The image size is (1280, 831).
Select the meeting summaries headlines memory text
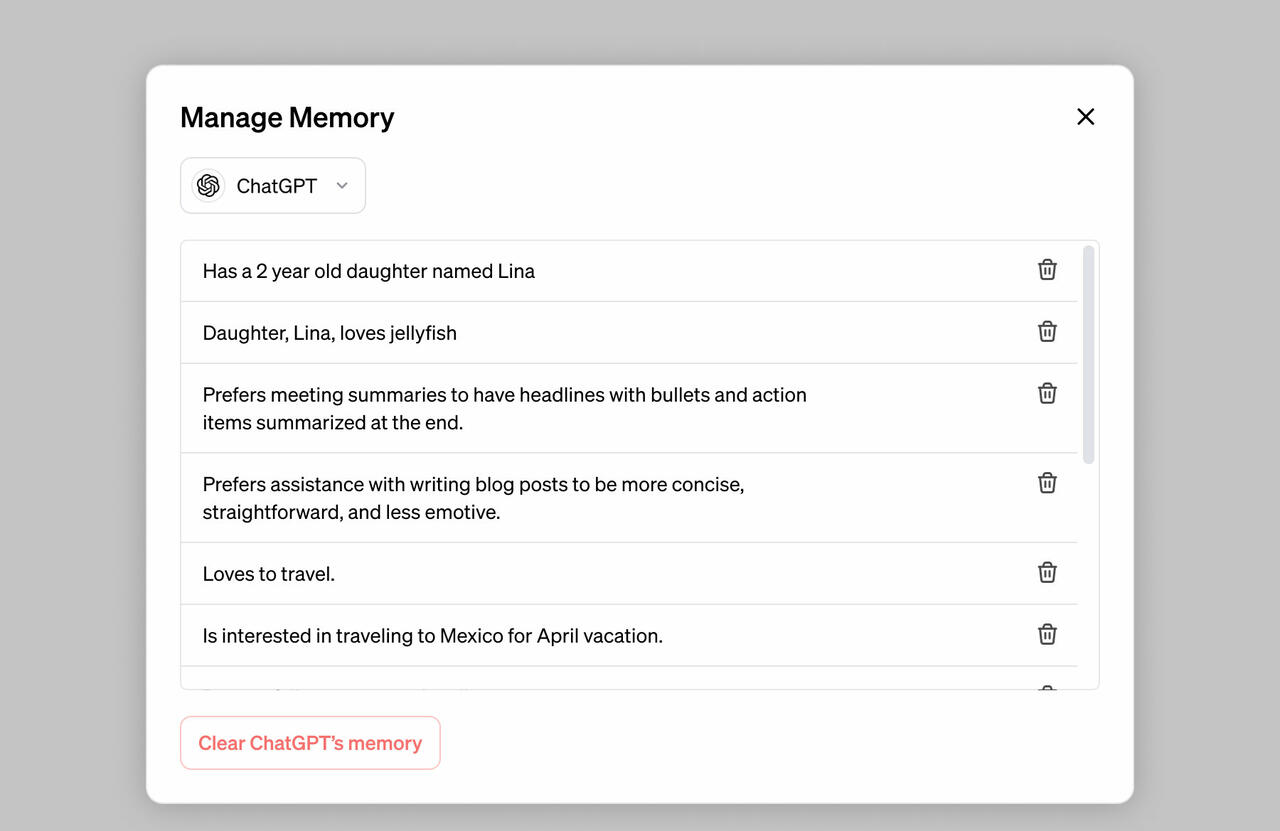pos(504,409)
